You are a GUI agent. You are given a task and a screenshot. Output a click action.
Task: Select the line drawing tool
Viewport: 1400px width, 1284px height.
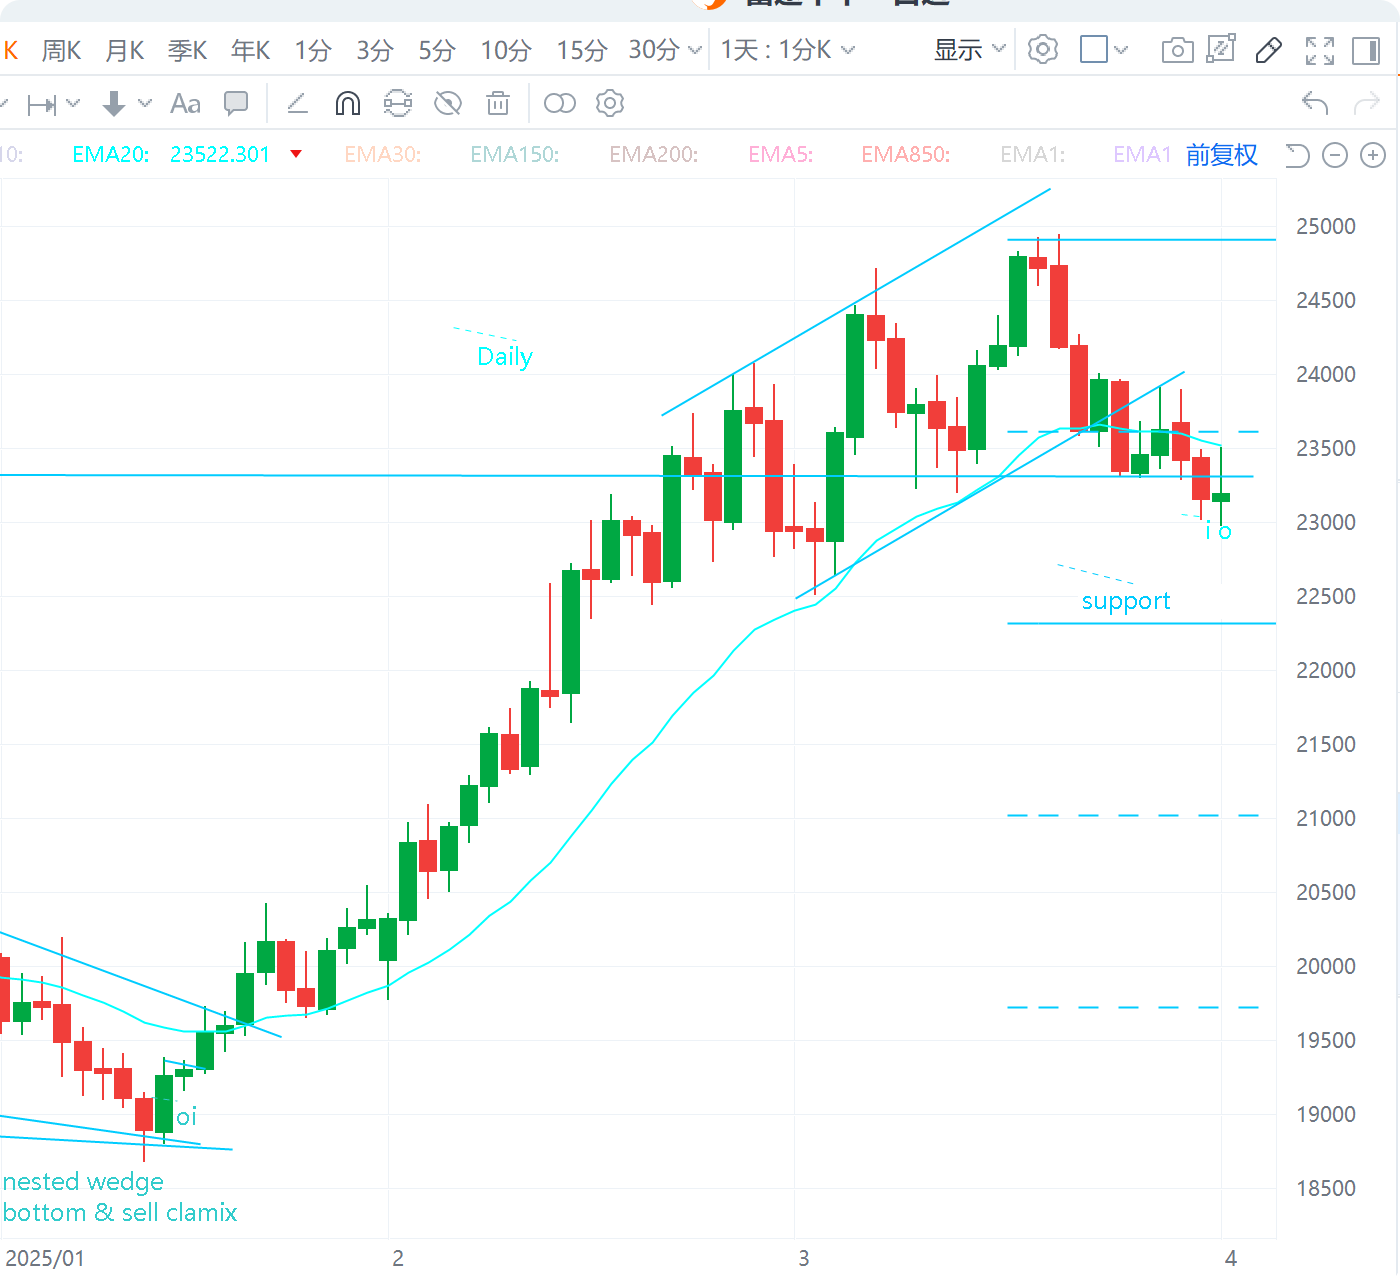click(x=297, y=103)
